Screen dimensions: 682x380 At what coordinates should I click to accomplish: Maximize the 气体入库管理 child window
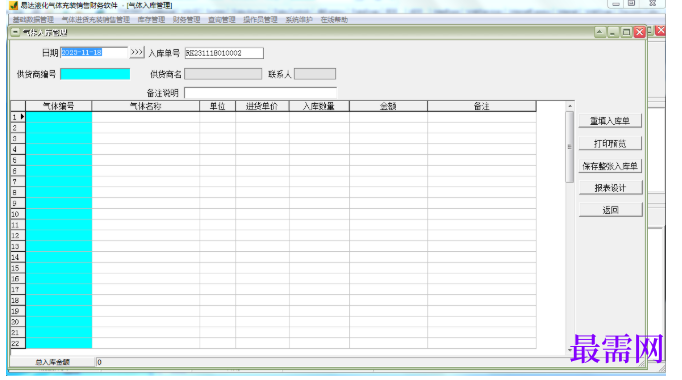(626, 32)
